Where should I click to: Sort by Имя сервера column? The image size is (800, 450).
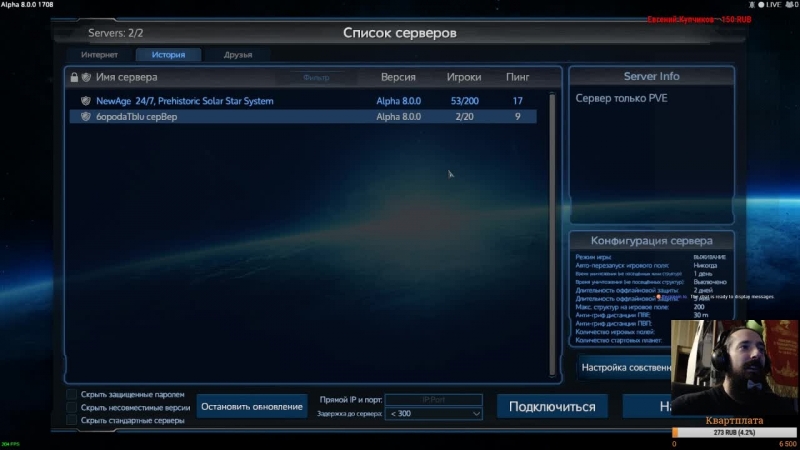[x=127, y=77]
